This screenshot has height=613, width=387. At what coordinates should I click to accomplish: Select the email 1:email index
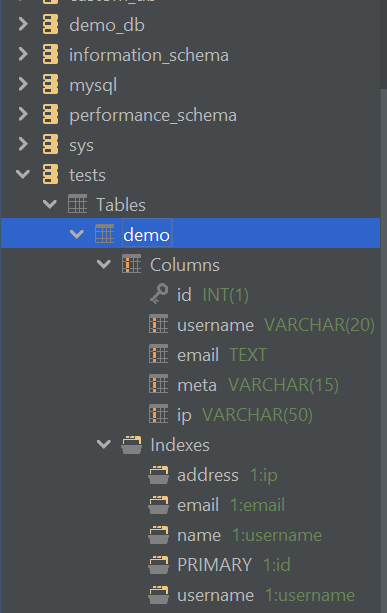[231, 505]
